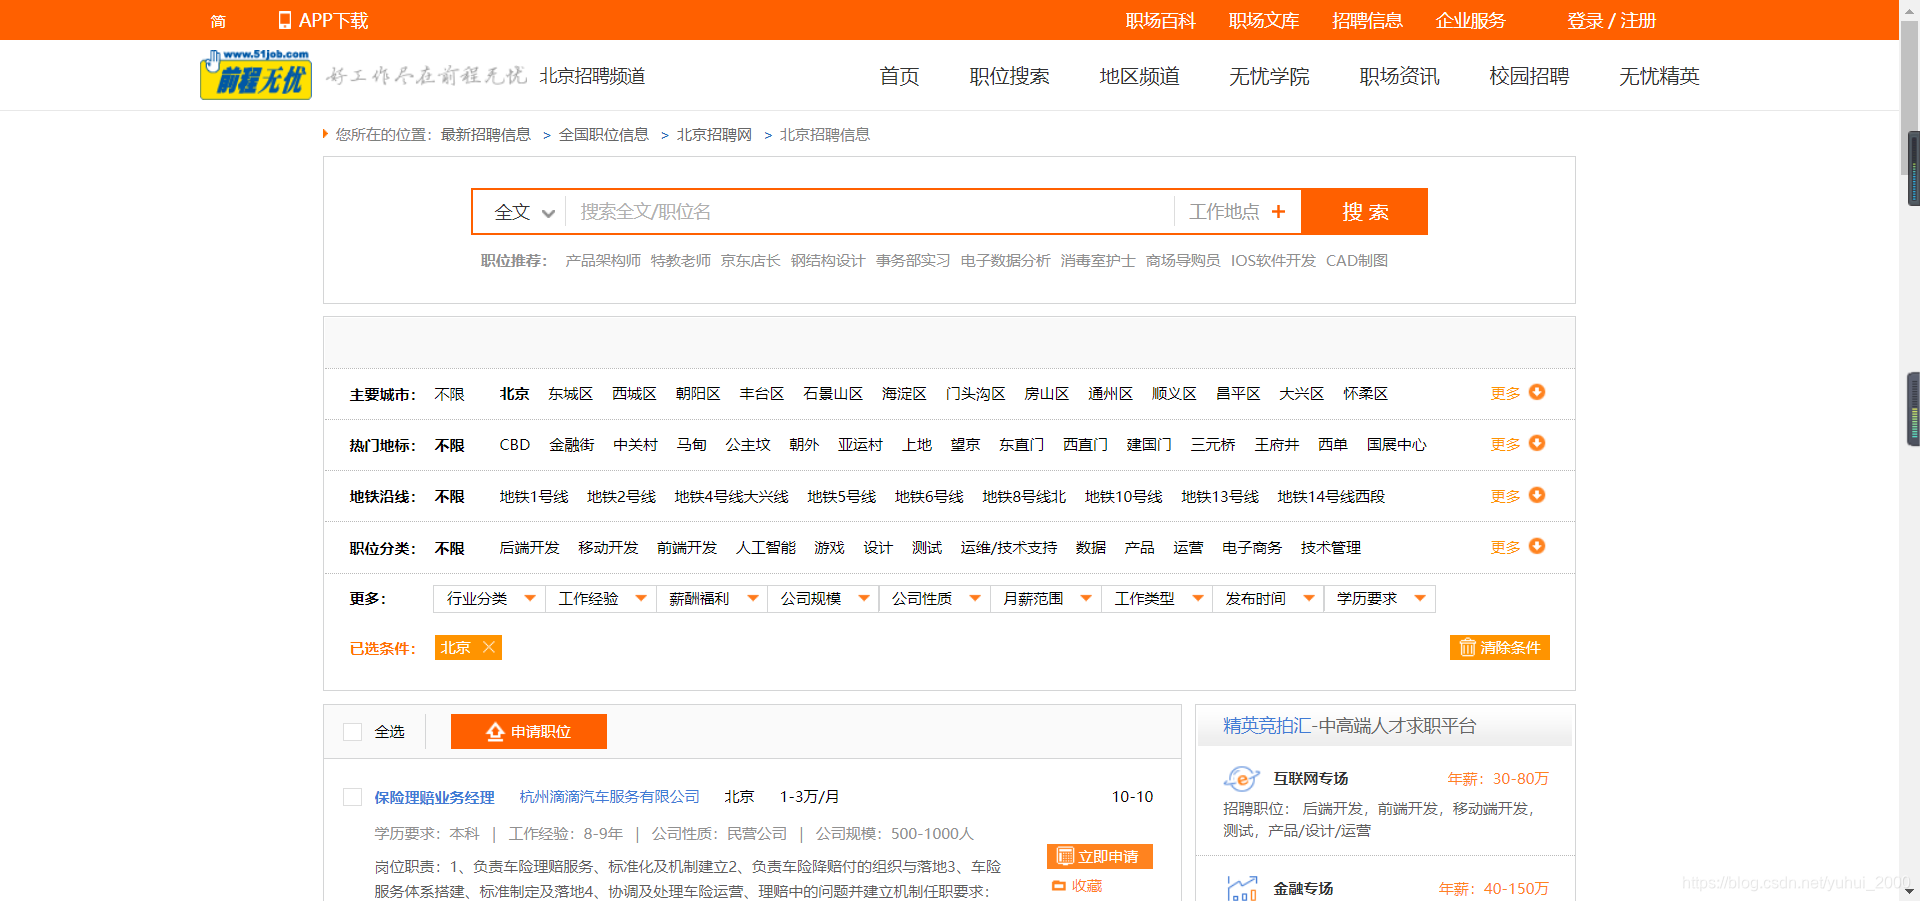The height and width of the screenshot is (901, 1920).
Task: Open the 月薪范围 dropdown
Action: 1045,599
